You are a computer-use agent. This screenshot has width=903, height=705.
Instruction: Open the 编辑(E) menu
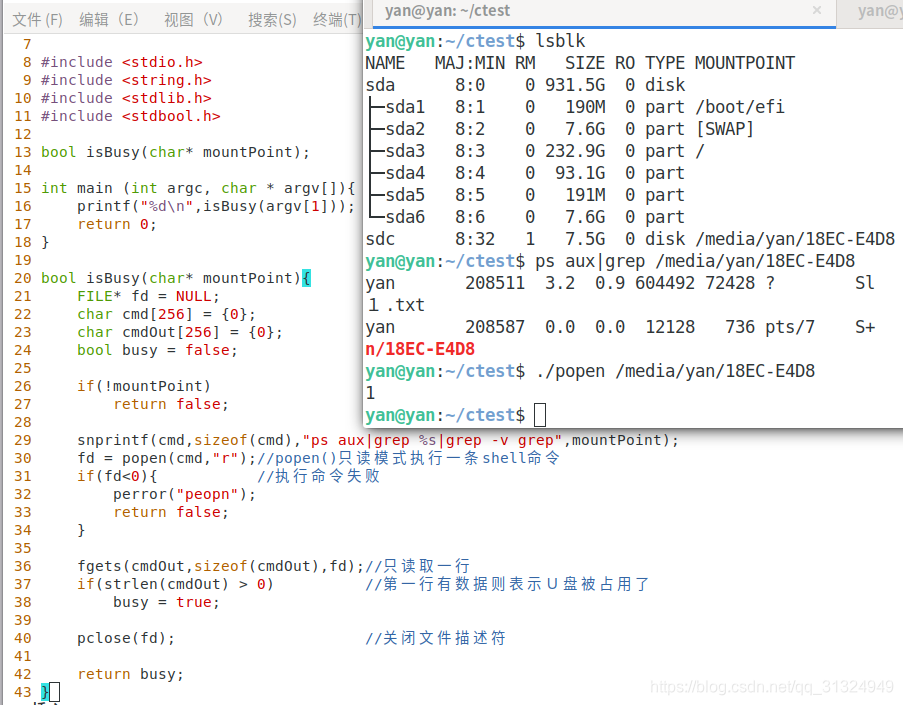[111, 18]
